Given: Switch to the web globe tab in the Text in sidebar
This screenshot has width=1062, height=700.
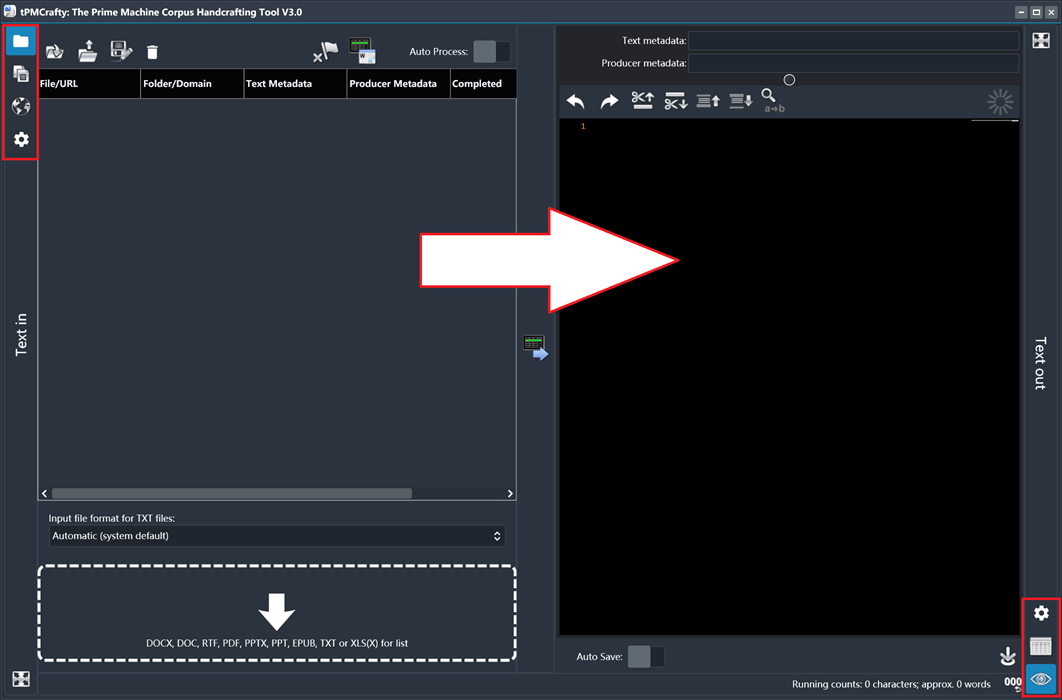Looking at the screenshot, I should [x=21, y=106].
